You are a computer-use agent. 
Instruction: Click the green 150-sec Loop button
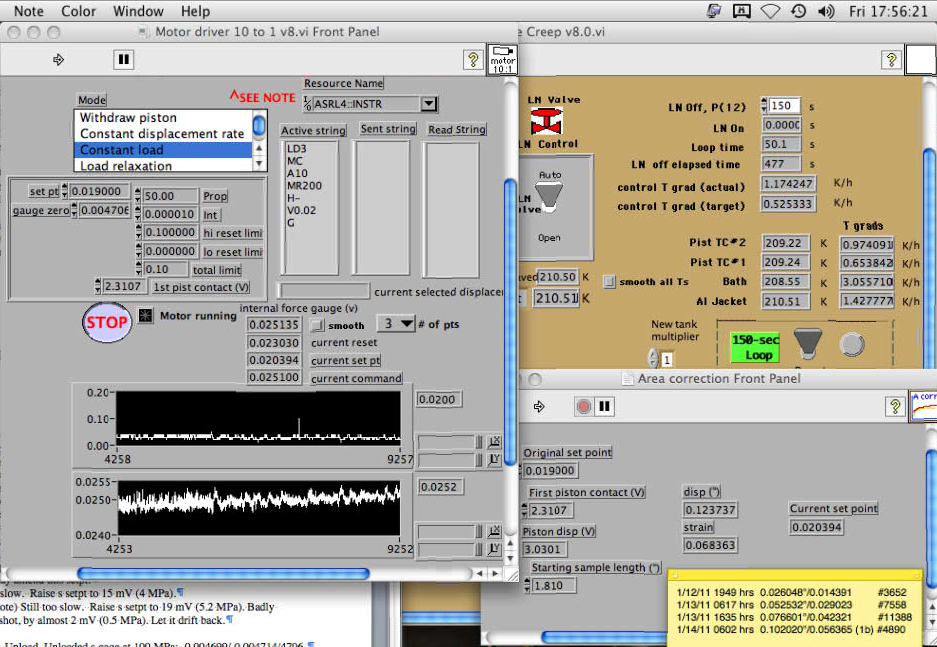(754, 347)
